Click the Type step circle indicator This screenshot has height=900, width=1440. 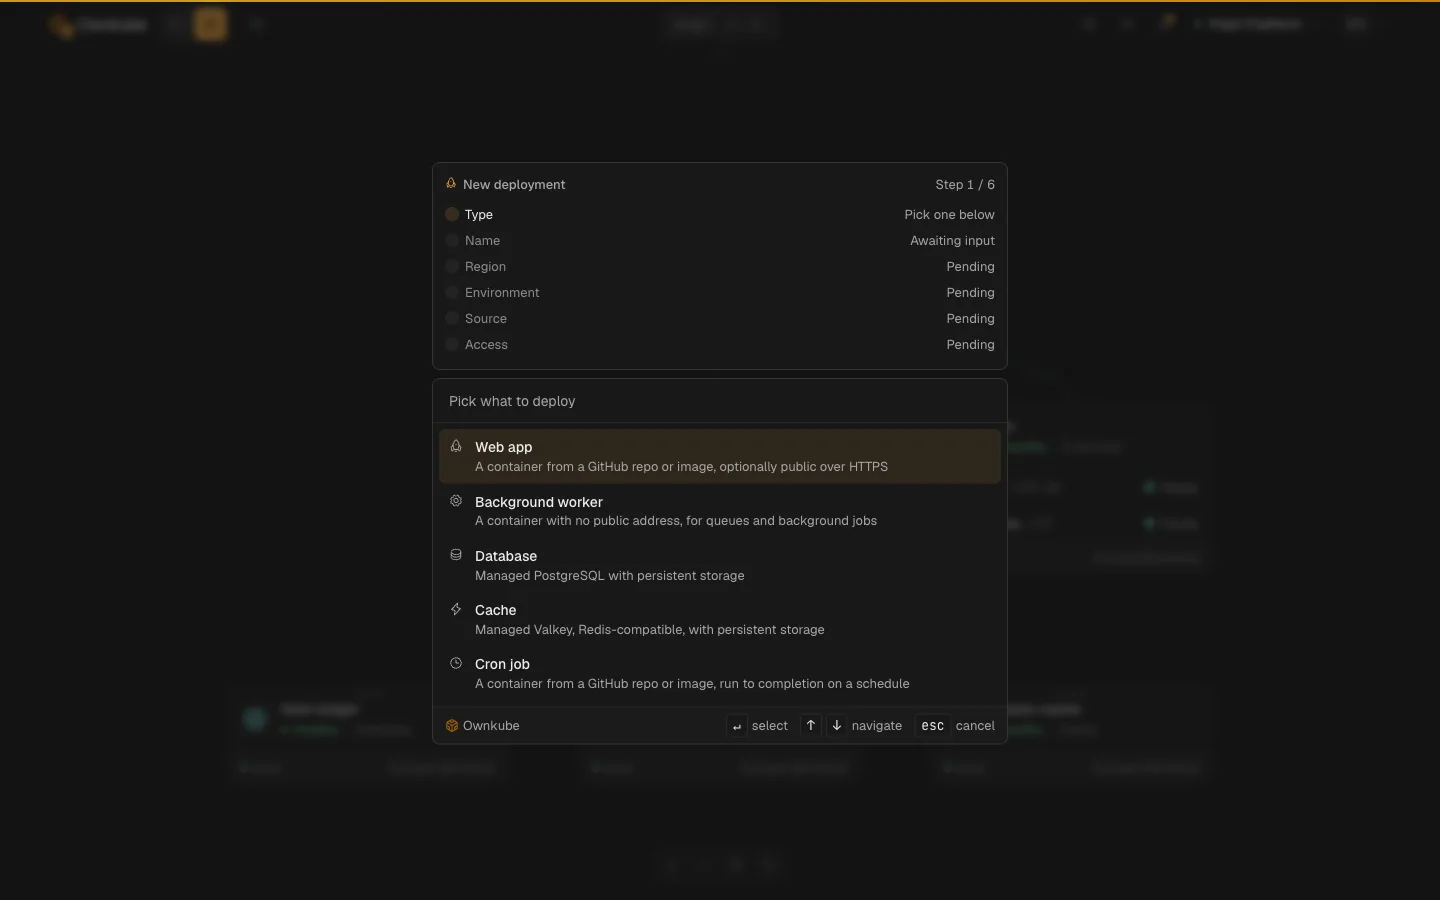[452, 214]
